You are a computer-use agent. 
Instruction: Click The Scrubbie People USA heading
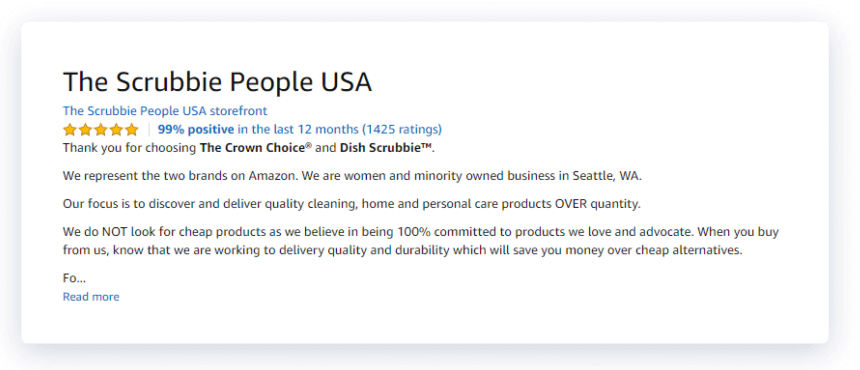[218, 82]
